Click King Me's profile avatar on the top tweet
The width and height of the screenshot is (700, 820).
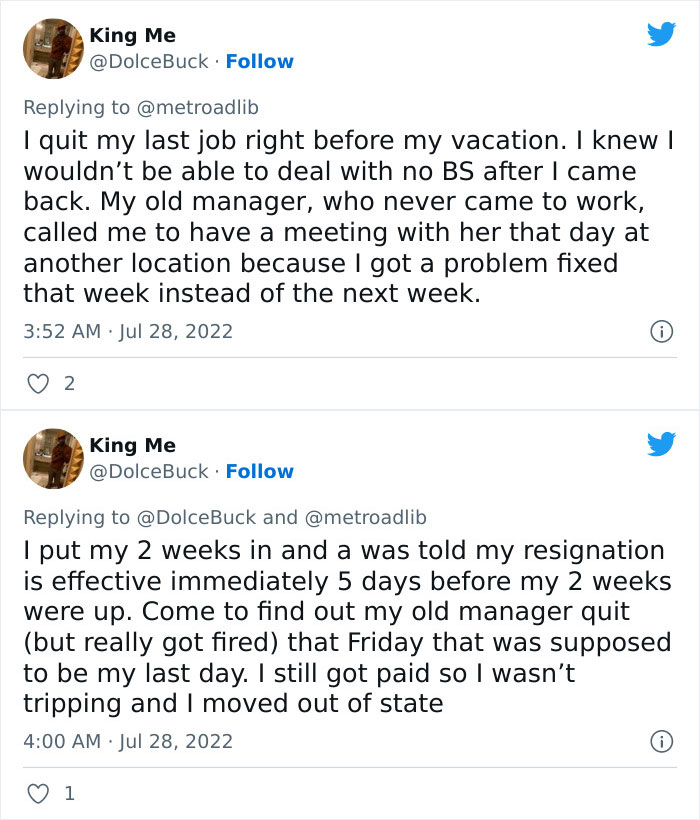coord(53,47)
